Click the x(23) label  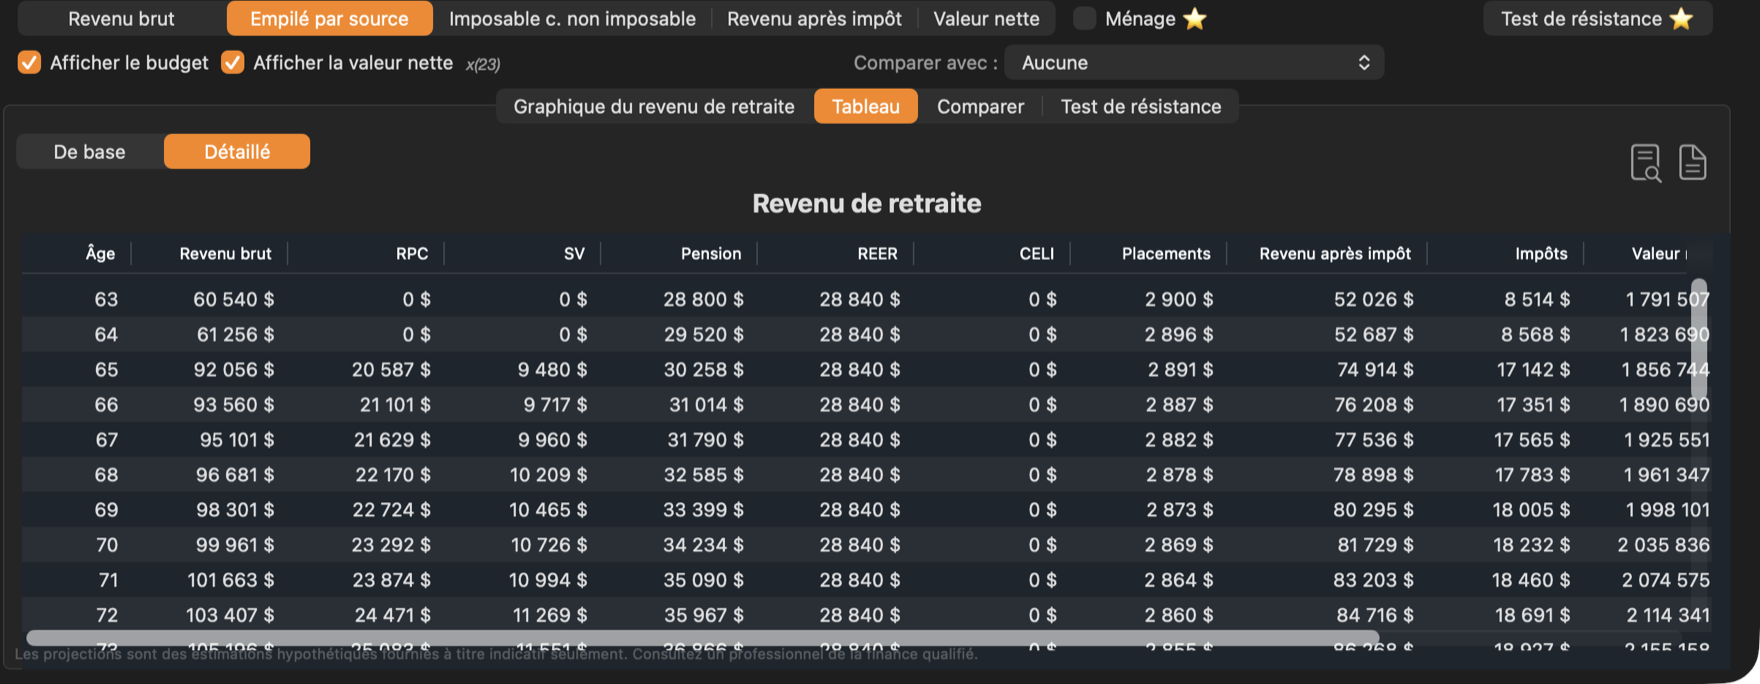483,64
